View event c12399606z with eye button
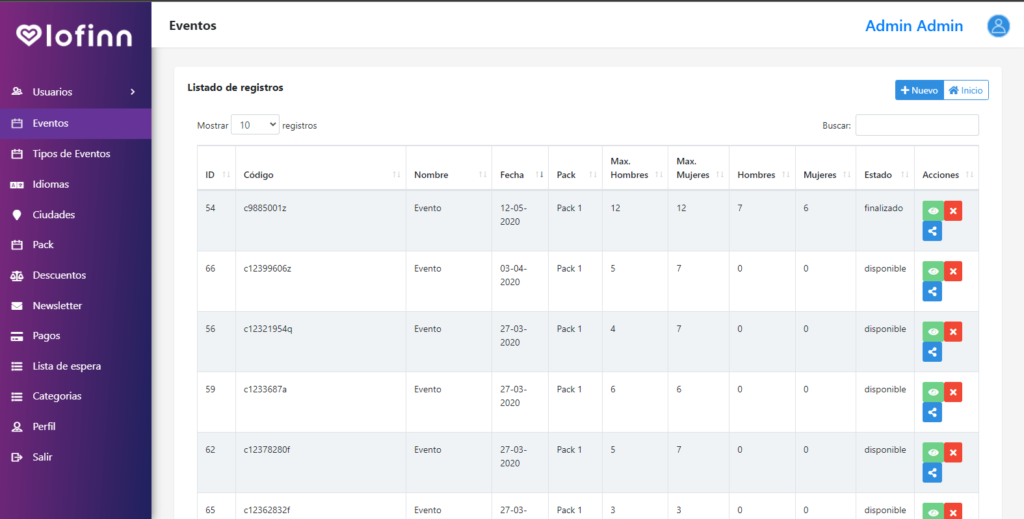The height and width of the screenshot is (519, 1024). pos(933,272)
